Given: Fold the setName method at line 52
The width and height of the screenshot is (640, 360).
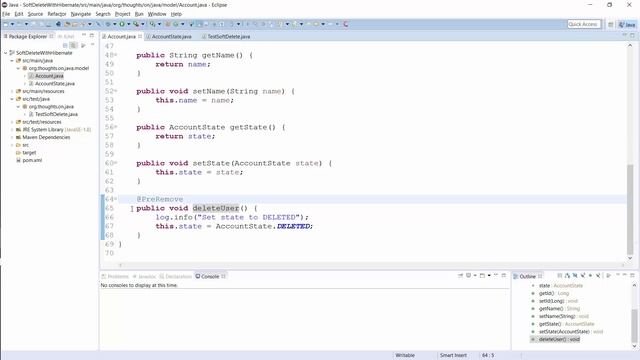Looking at the screenshot, I should tap(116, 91).
